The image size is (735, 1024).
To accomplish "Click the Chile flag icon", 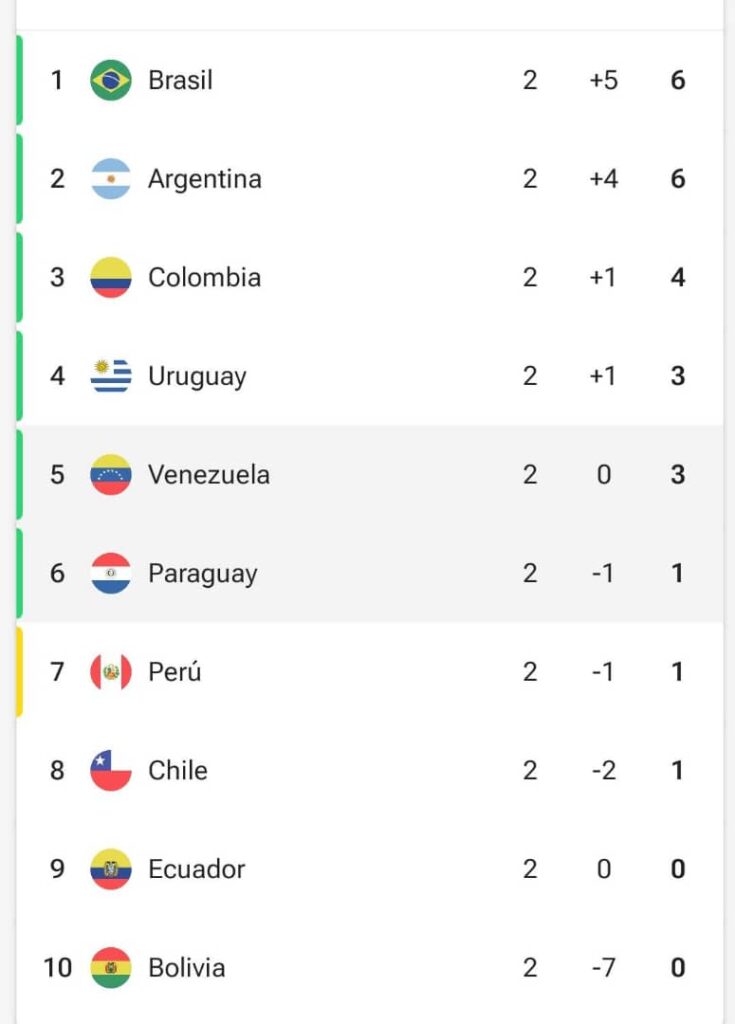I will [110, 771].
